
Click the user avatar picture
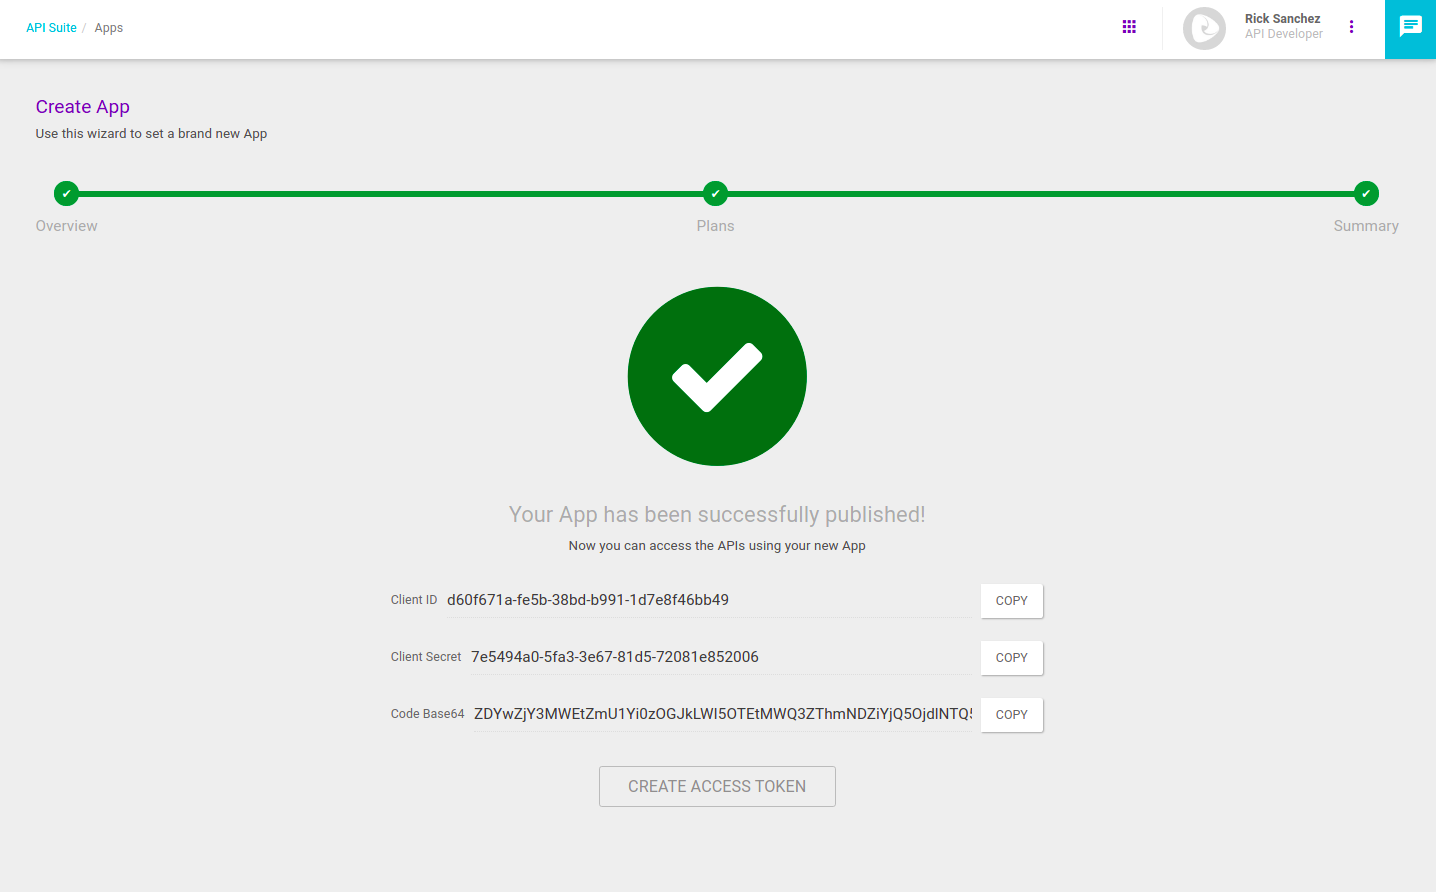[1204, 28]
